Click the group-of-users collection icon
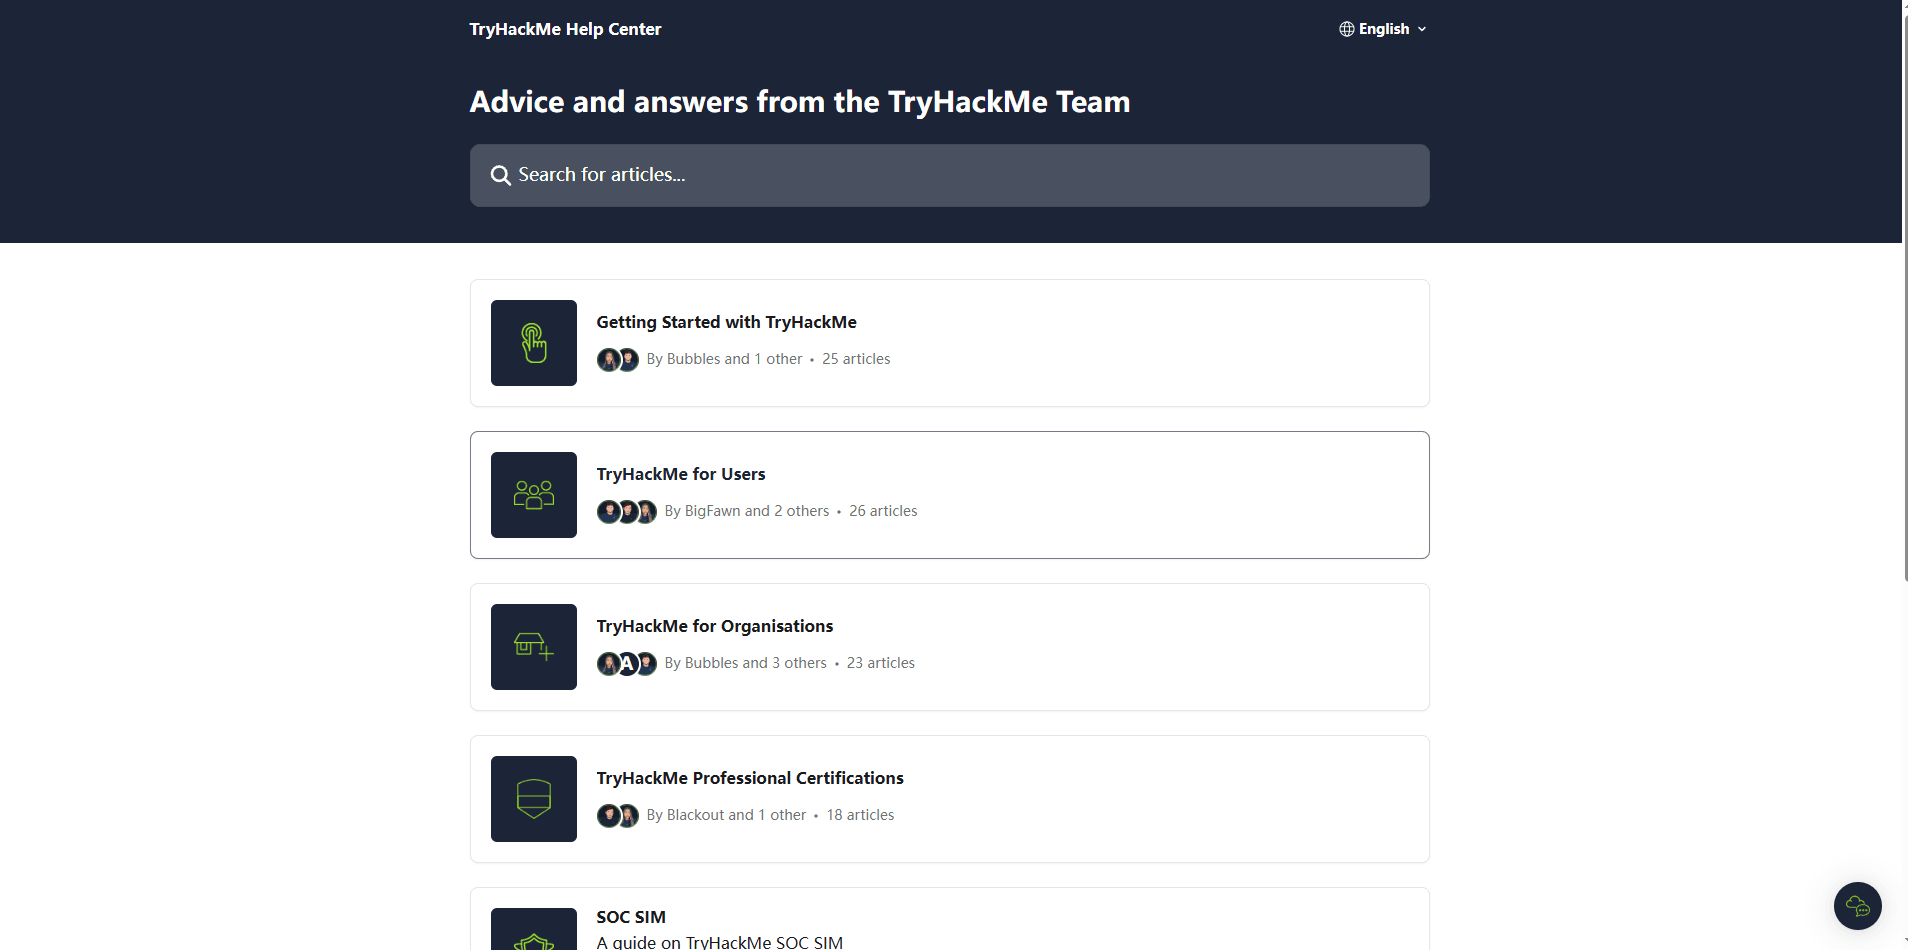 coord(533,495)
